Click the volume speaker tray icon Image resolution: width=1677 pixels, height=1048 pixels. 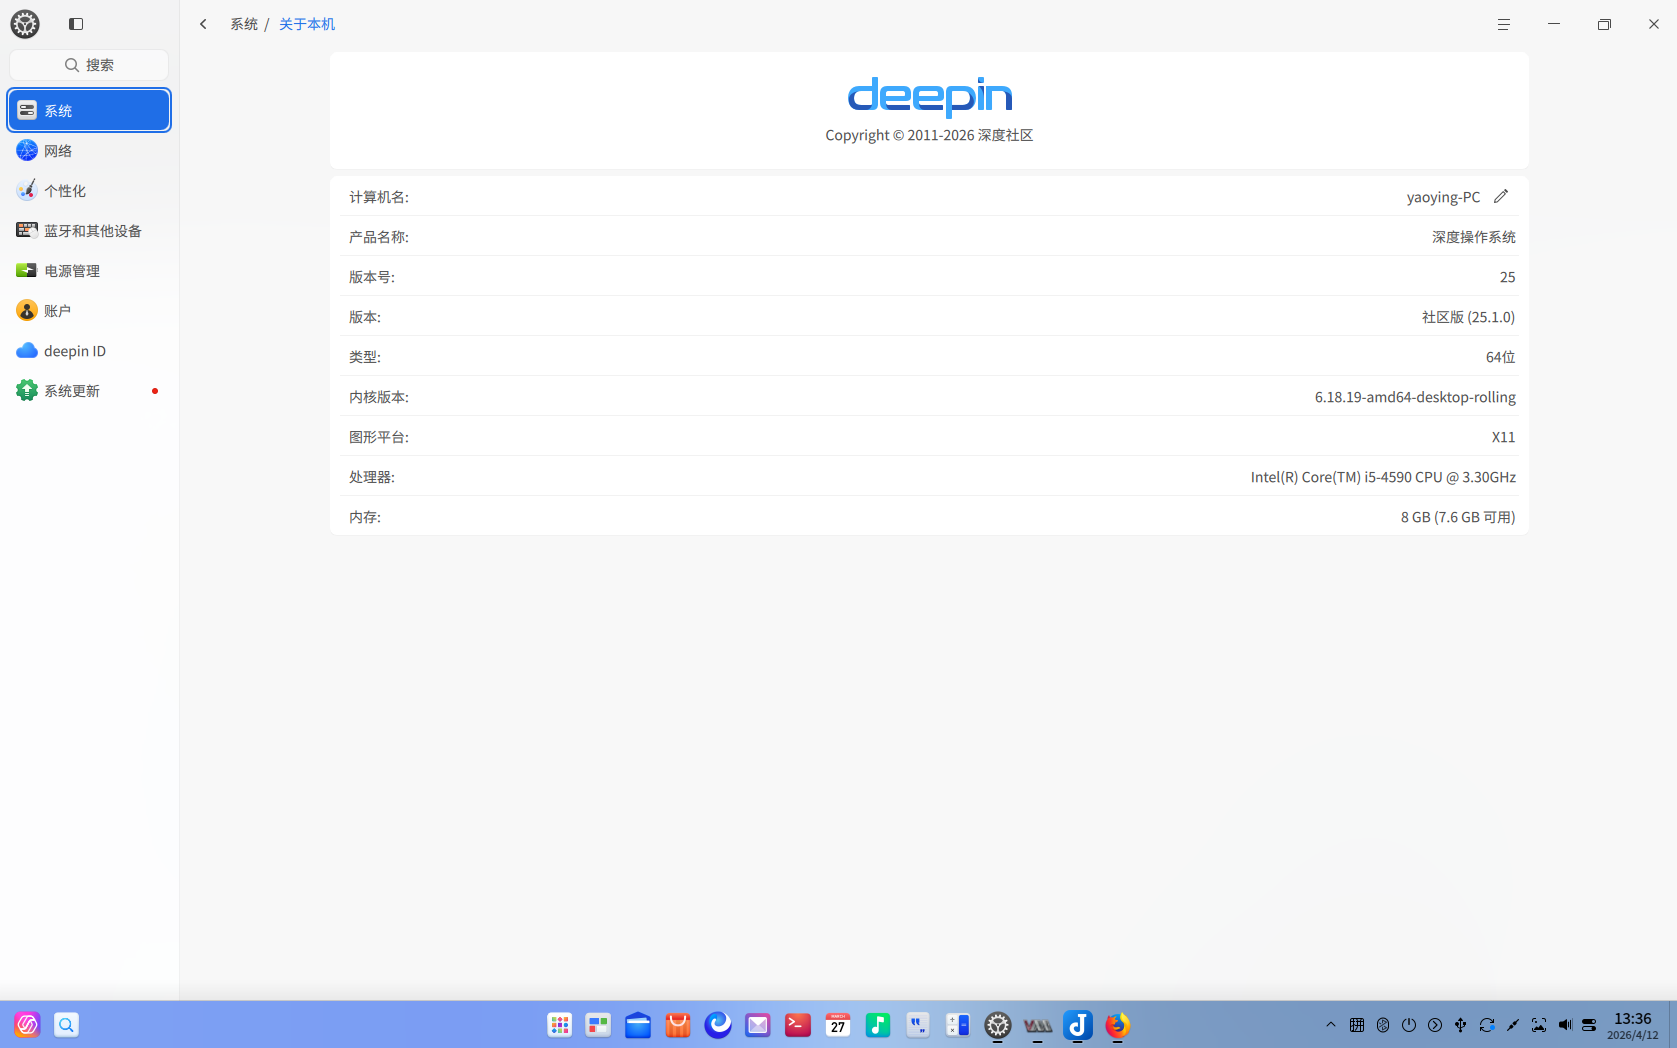coord(1565,1025)
